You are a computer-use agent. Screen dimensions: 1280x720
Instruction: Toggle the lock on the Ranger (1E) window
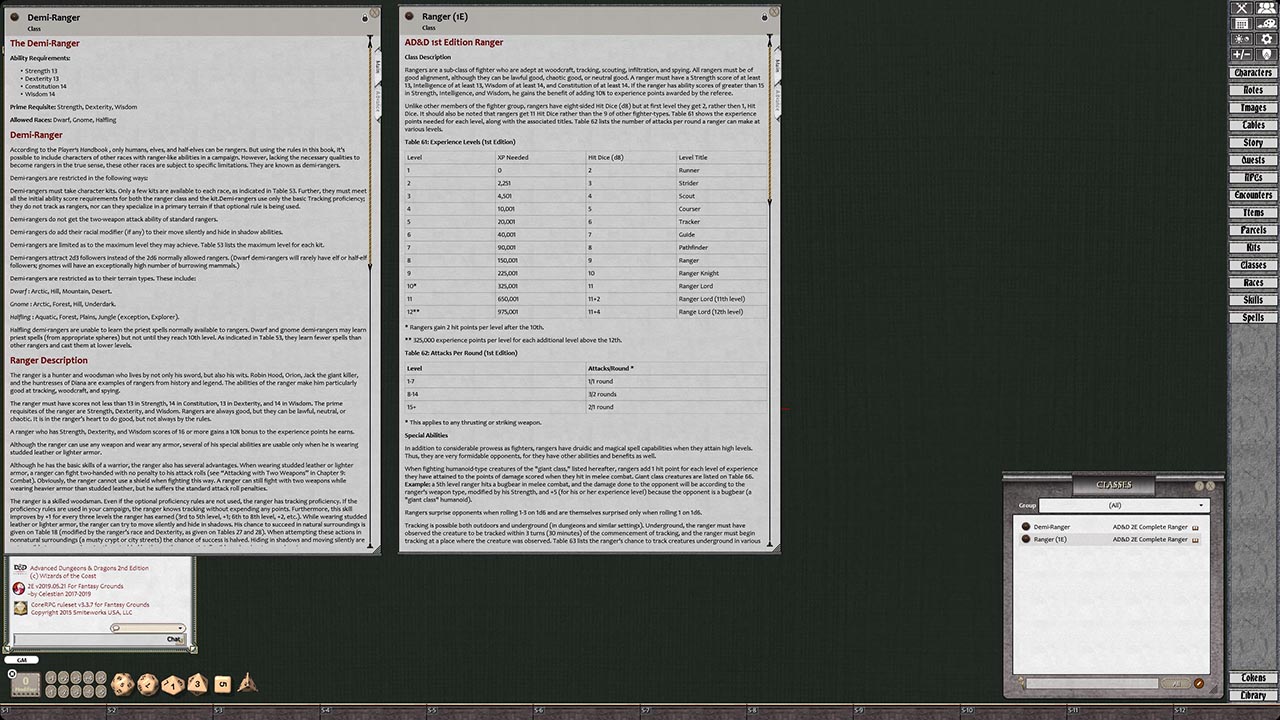765,16
